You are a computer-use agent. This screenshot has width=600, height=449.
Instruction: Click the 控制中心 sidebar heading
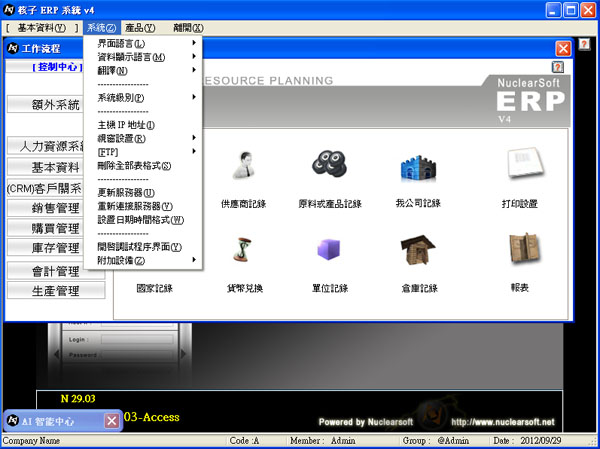pos(57,67)
